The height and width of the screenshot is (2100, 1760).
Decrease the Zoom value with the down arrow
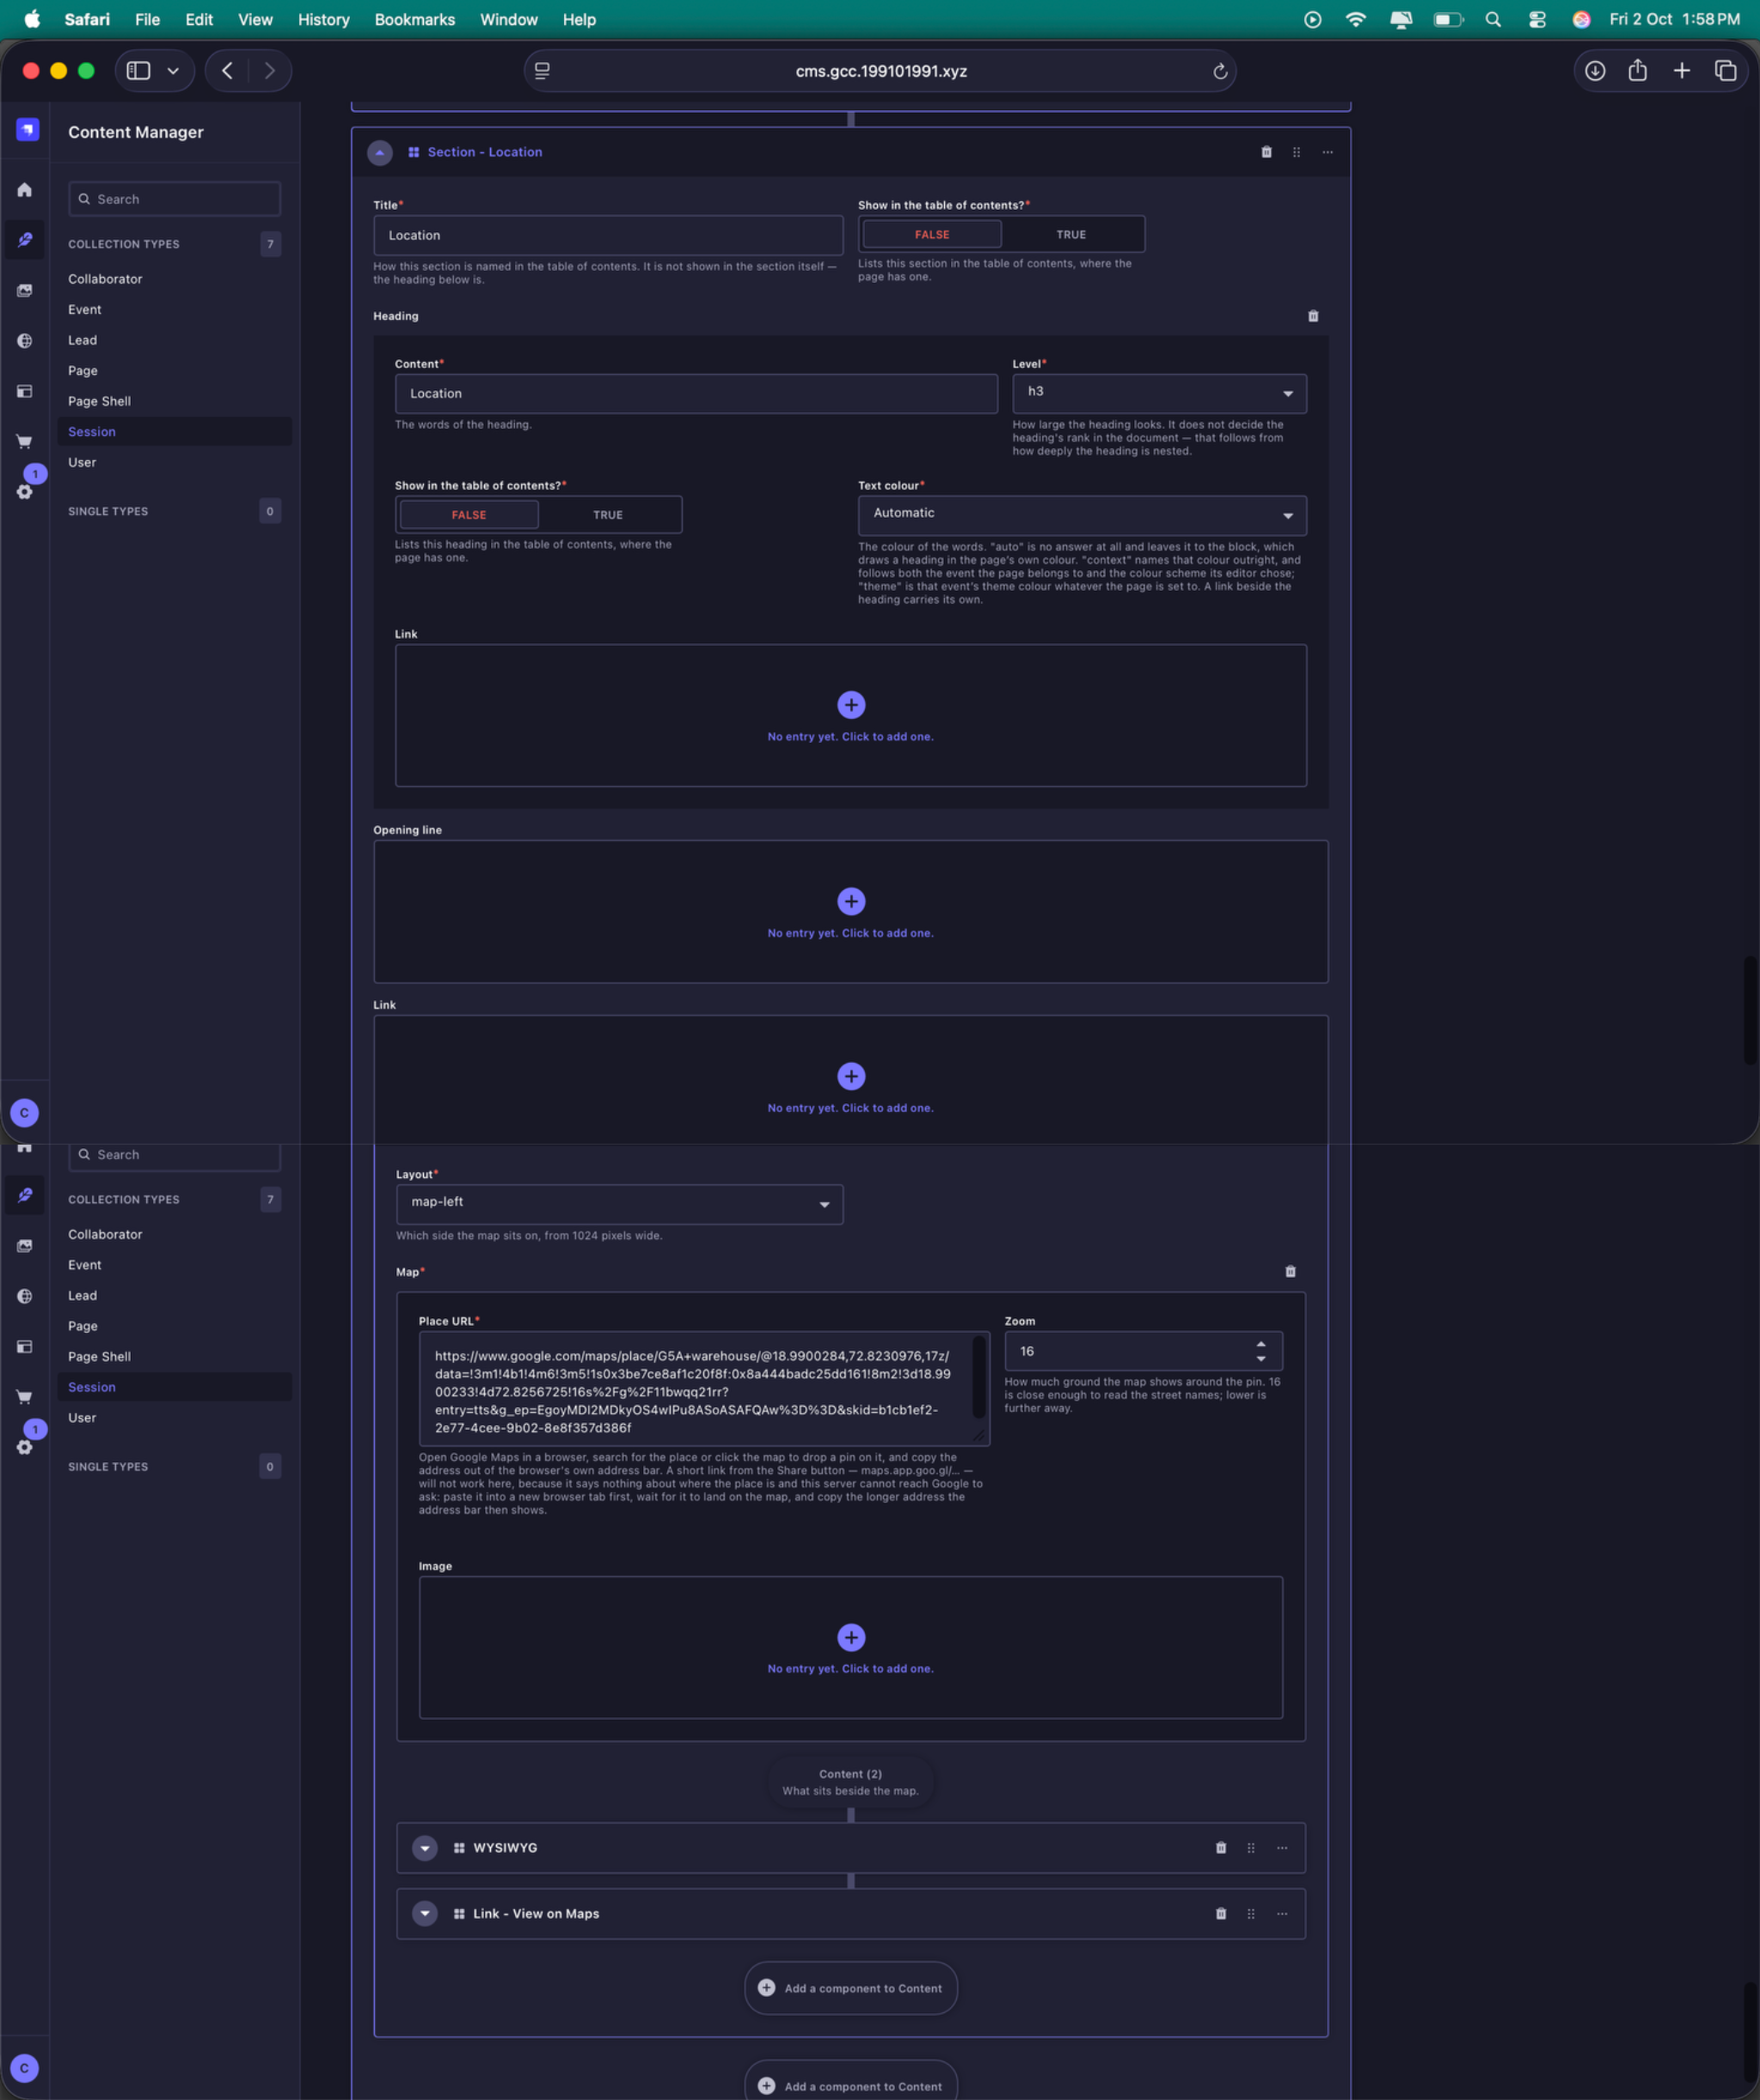[1261, 1359]
